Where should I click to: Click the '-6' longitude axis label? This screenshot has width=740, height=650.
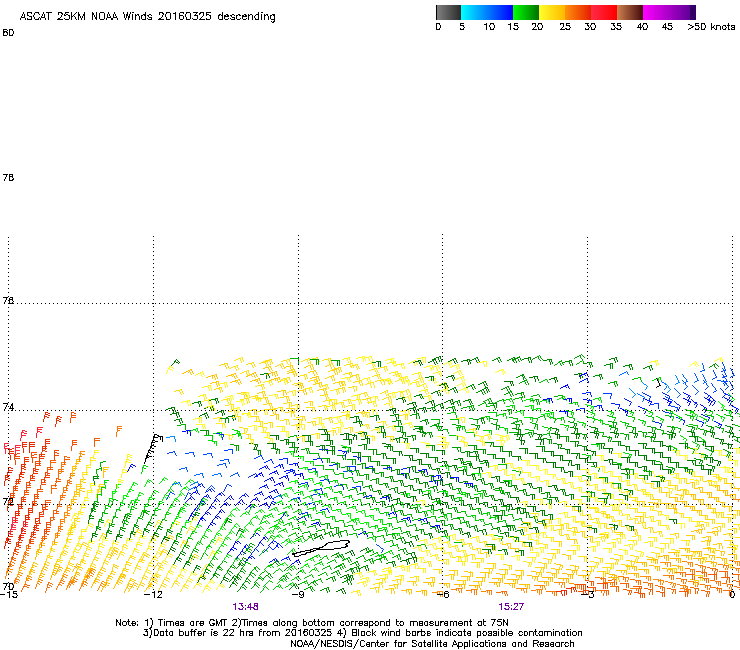tap(442, 595)
